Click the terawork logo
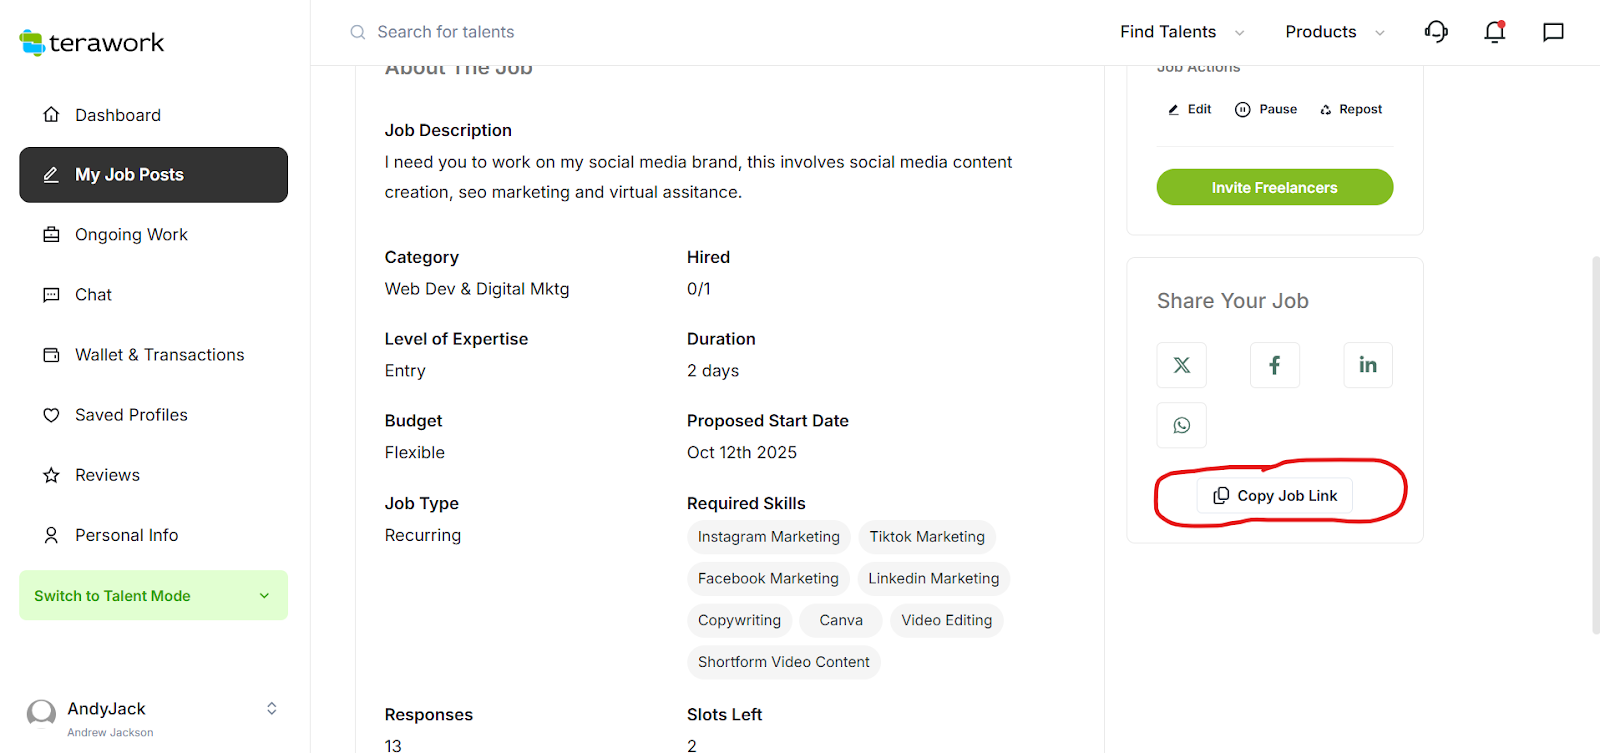Image resolution: width=1600 pixels, height=753 pixels. coord(92,43)
